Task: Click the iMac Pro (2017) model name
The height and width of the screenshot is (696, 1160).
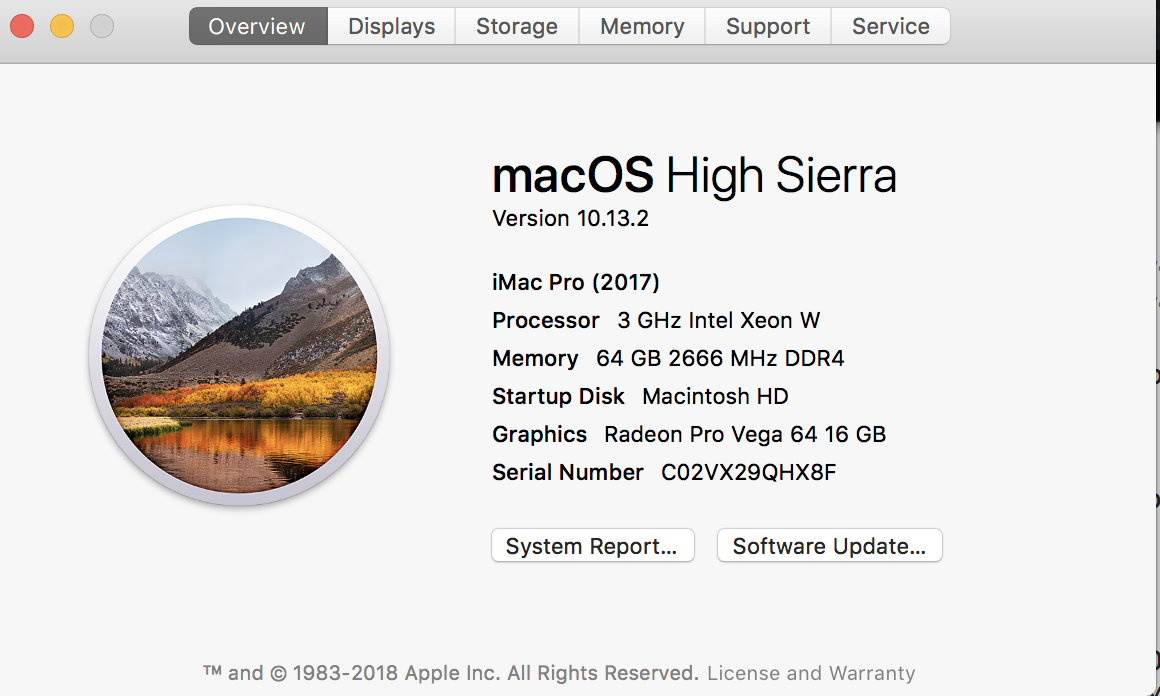Action: coord(576,282)
